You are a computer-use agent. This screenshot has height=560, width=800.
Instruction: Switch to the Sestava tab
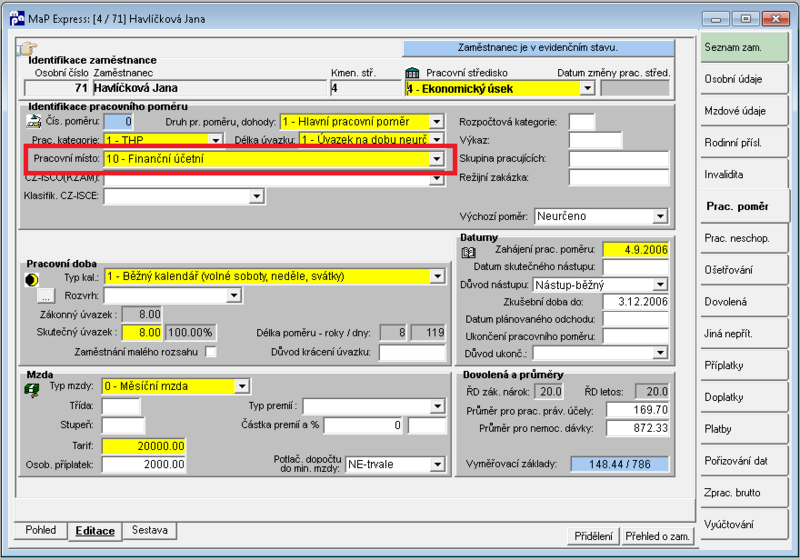click(x=149, y=530)
